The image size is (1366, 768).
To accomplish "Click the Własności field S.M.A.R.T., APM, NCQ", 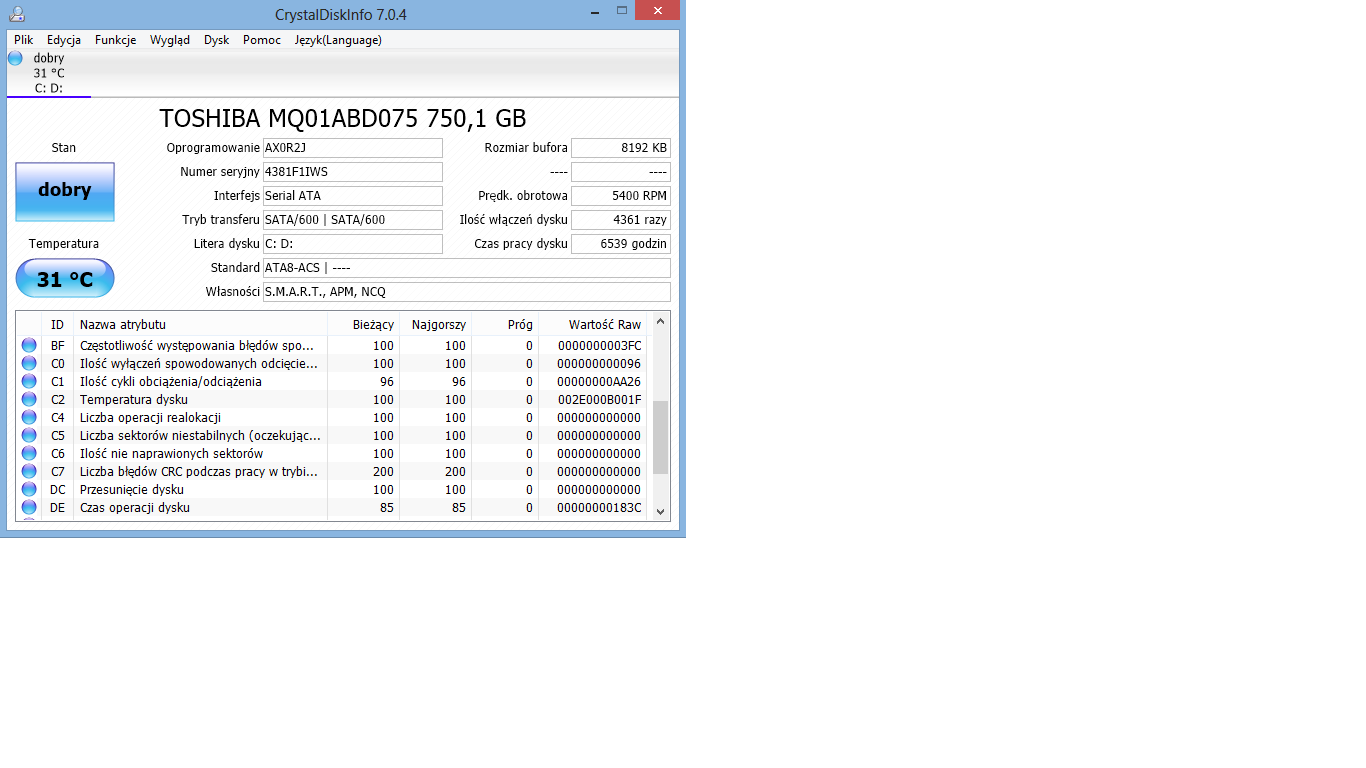I will click(x=466, y=292).
